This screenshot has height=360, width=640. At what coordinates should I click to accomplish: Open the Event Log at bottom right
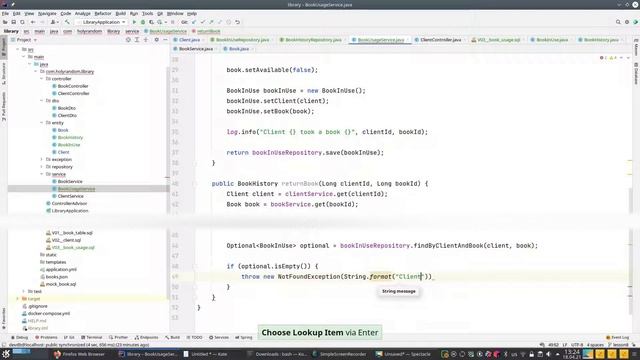618,338
